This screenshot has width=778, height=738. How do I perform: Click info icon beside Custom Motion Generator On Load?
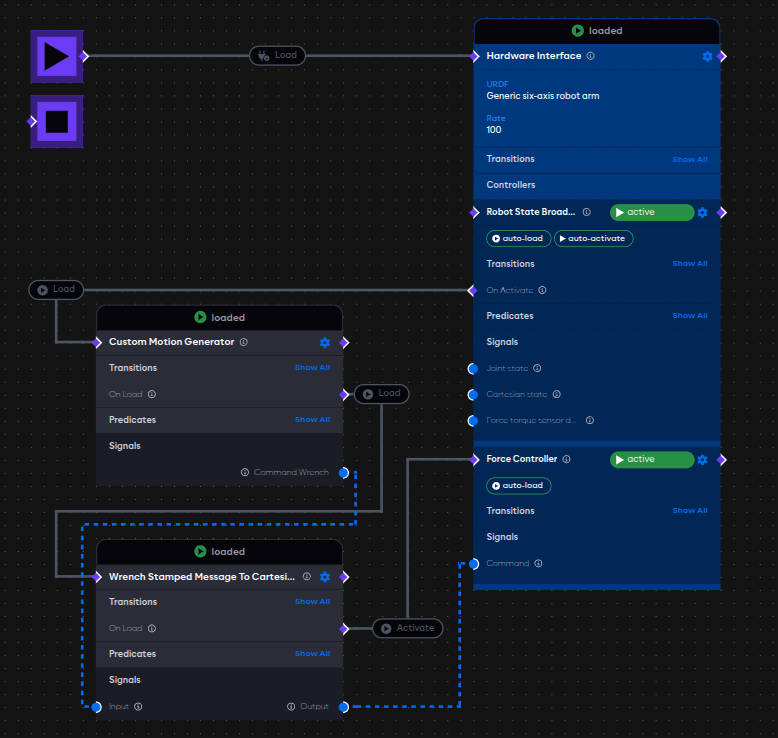pos(152,394)
